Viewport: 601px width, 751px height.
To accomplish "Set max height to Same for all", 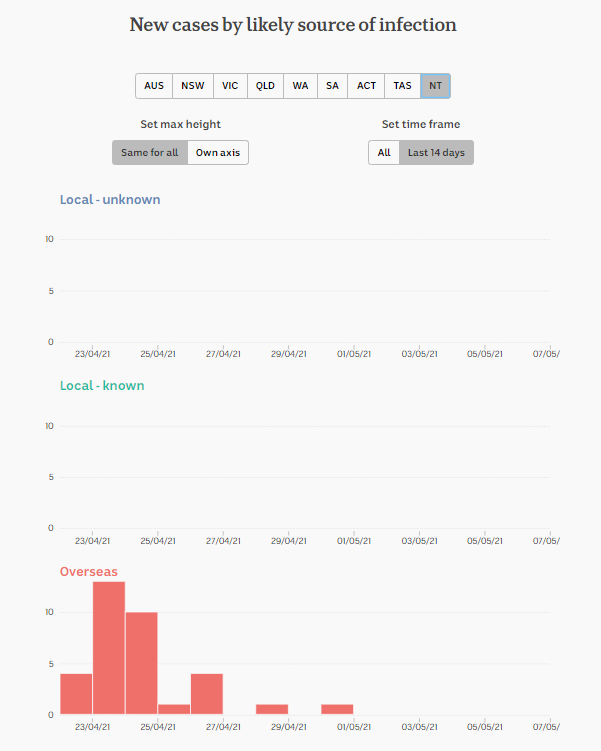I will (x=150, y=152).
